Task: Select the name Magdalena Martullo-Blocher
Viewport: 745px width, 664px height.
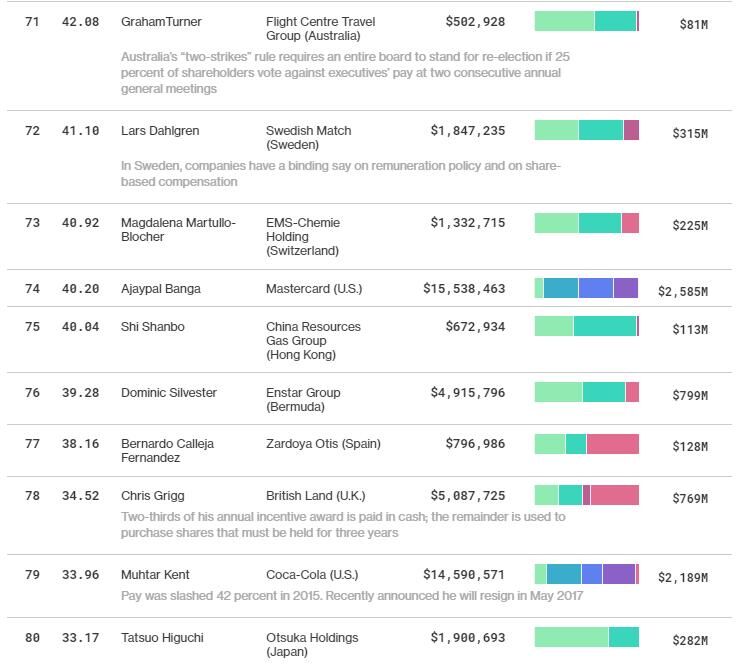Action: coord(178,230)
